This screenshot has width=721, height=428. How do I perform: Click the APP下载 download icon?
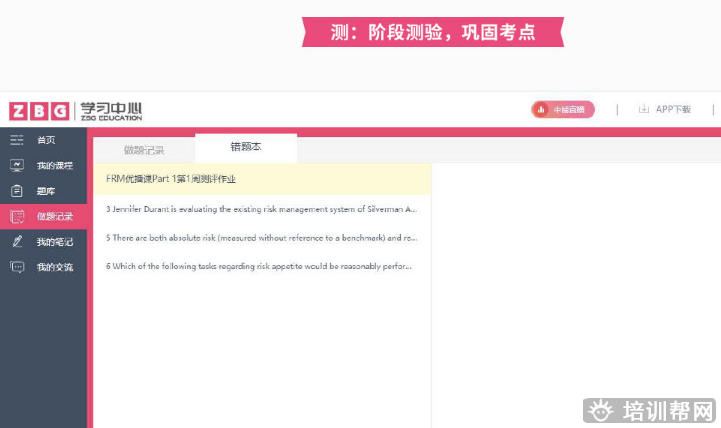click(644, 109)
